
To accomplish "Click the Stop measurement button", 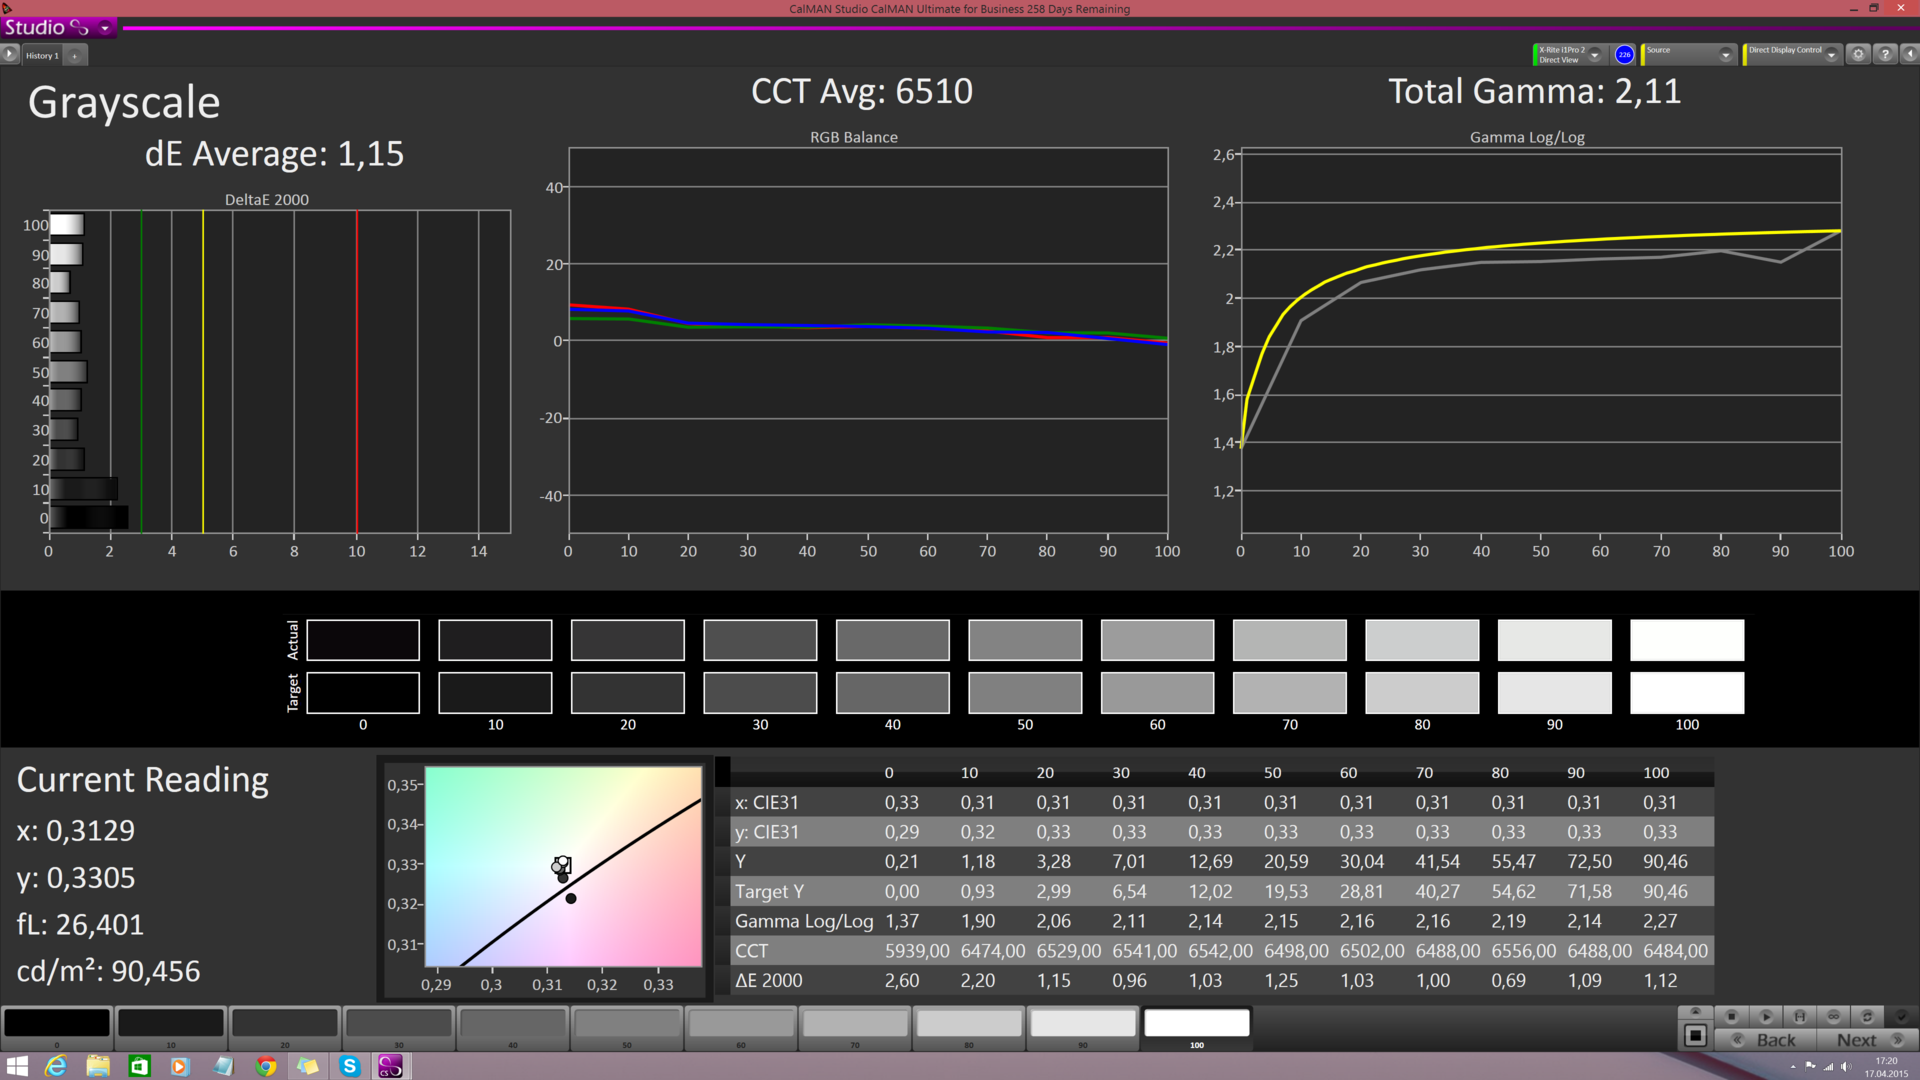I will [1732, 1016].
